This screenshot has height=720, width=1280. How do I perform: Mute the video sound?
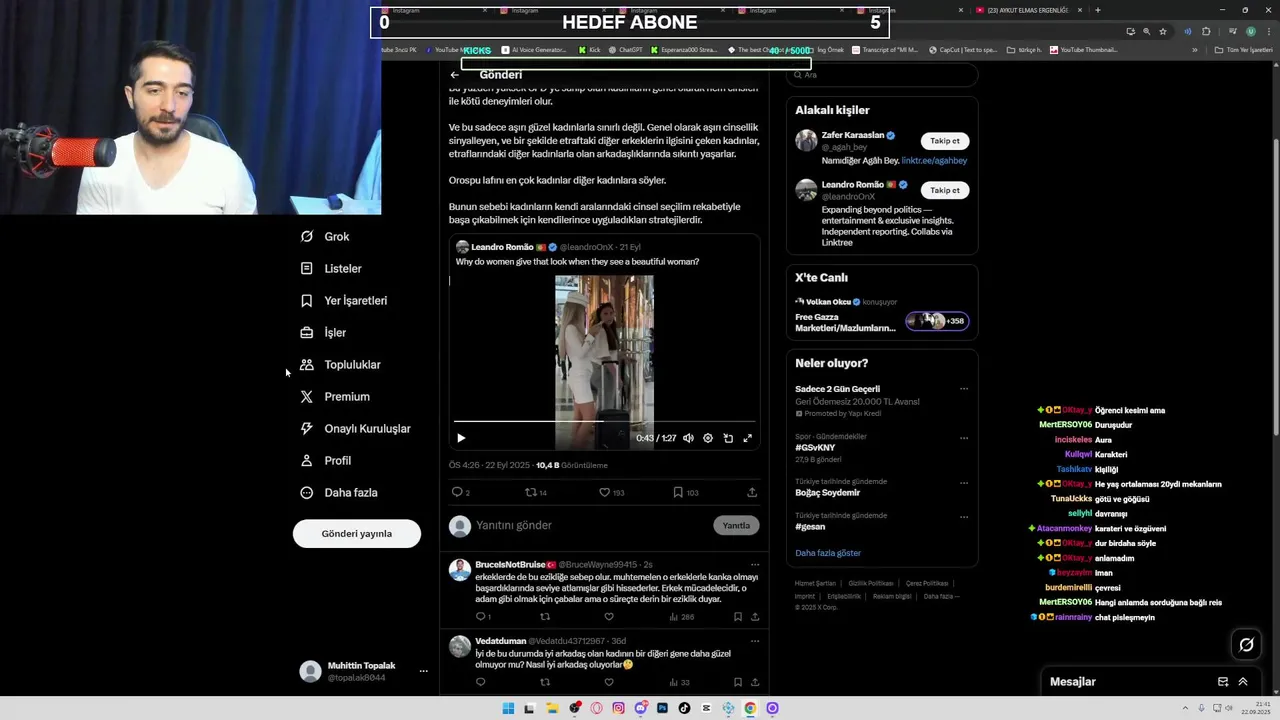(x=688, y=438)
